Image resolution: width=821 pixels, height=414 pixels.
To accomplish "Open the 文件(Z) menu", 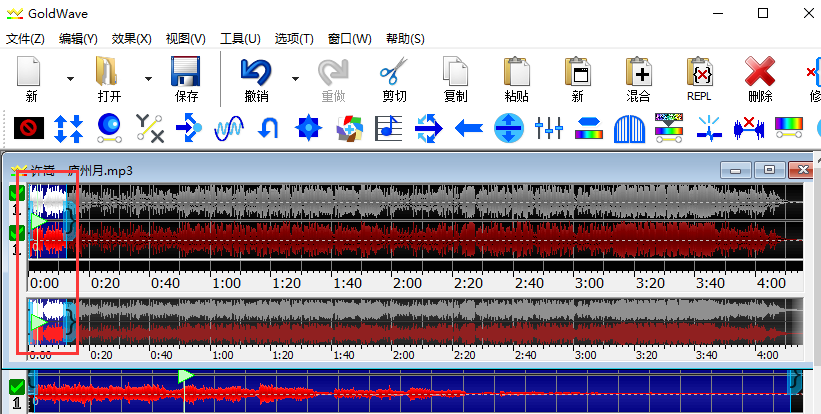I will (25, 39).
